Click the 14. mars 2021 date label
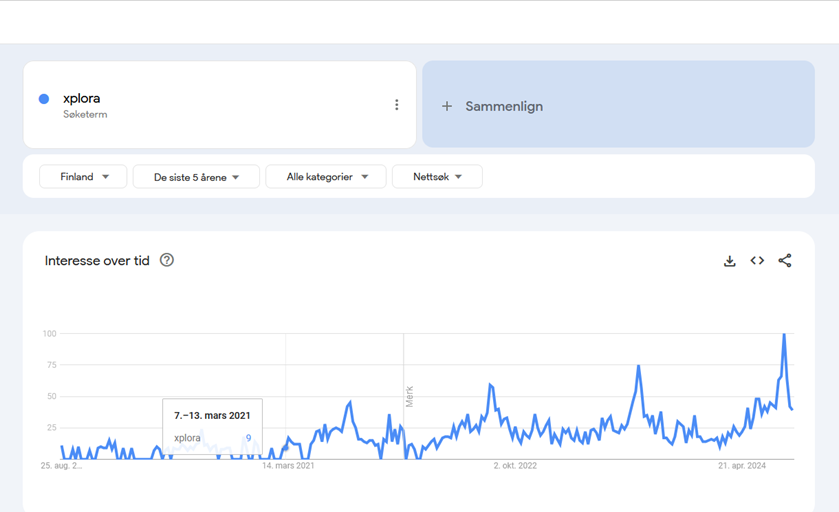Viewport: 839px width, 512px height. [288, 465]
